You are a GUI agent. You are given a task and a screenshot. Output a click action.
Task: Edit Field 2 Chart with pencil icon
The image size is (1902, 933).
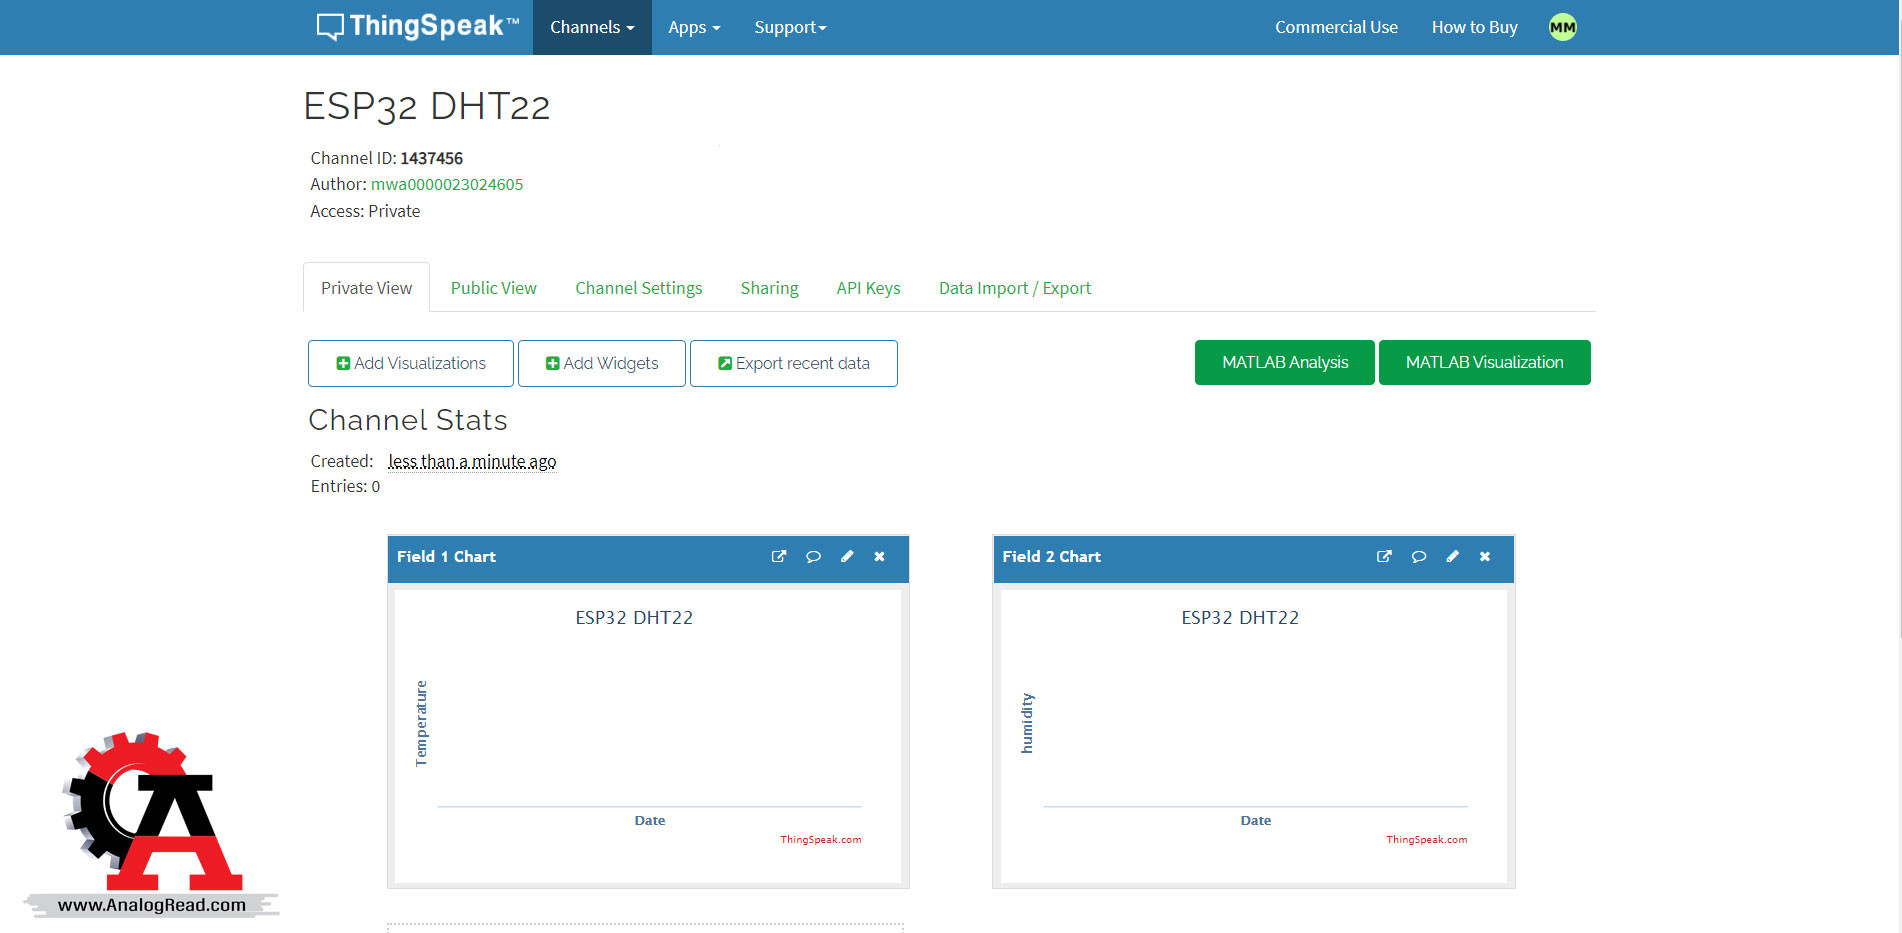click(x=1452, y=557)
